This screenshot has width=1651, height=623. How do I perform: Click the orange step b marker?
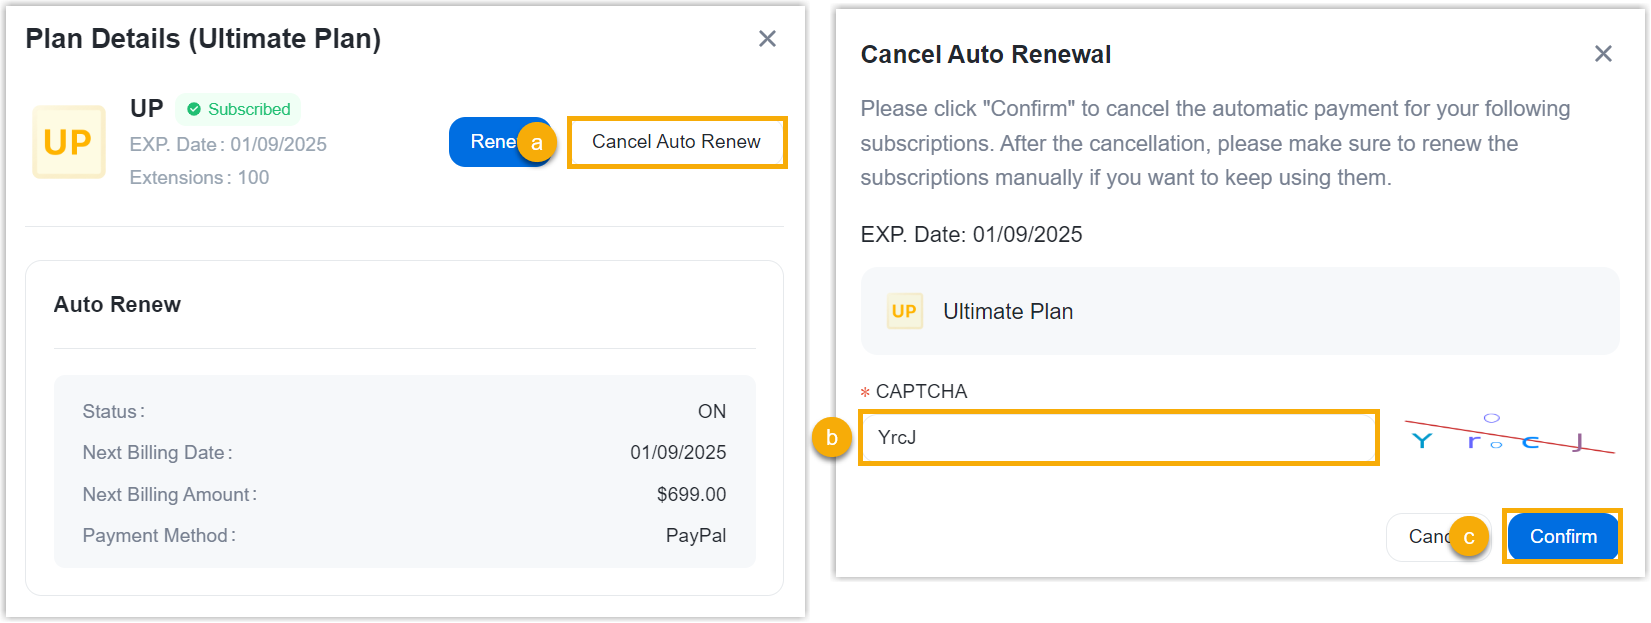(831, 438)
